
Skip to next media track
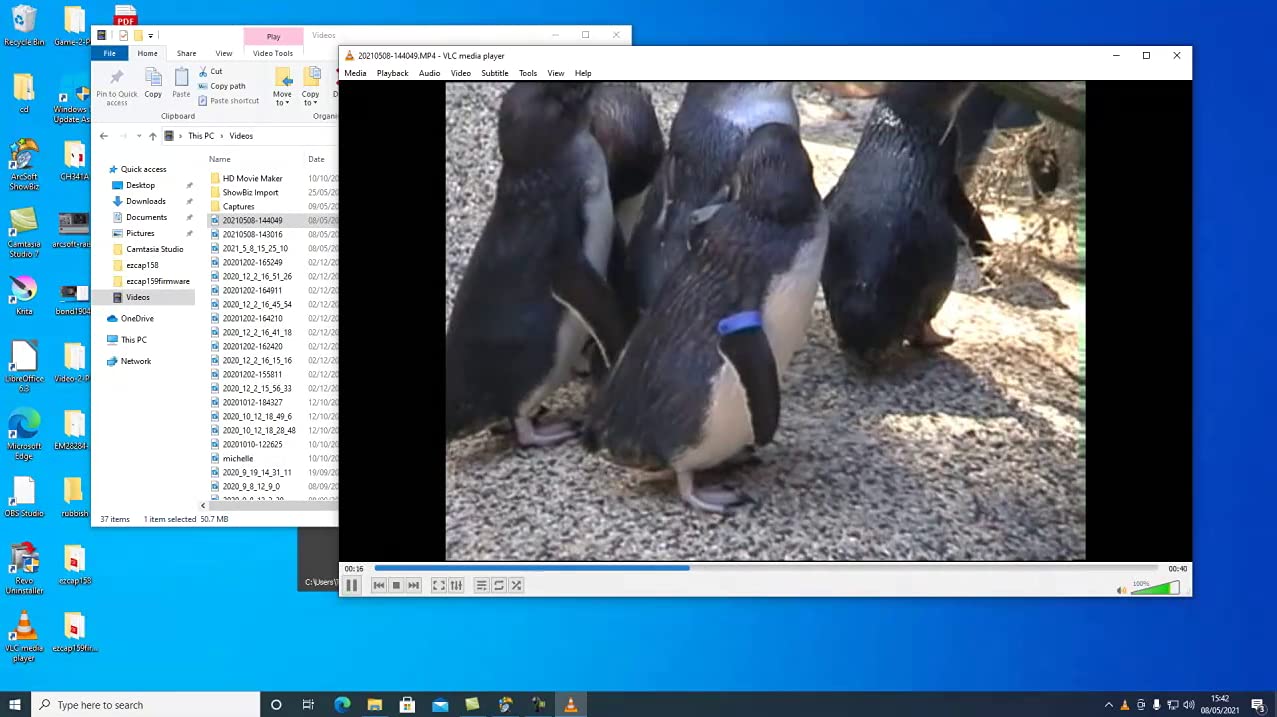(x=414, y=586)
